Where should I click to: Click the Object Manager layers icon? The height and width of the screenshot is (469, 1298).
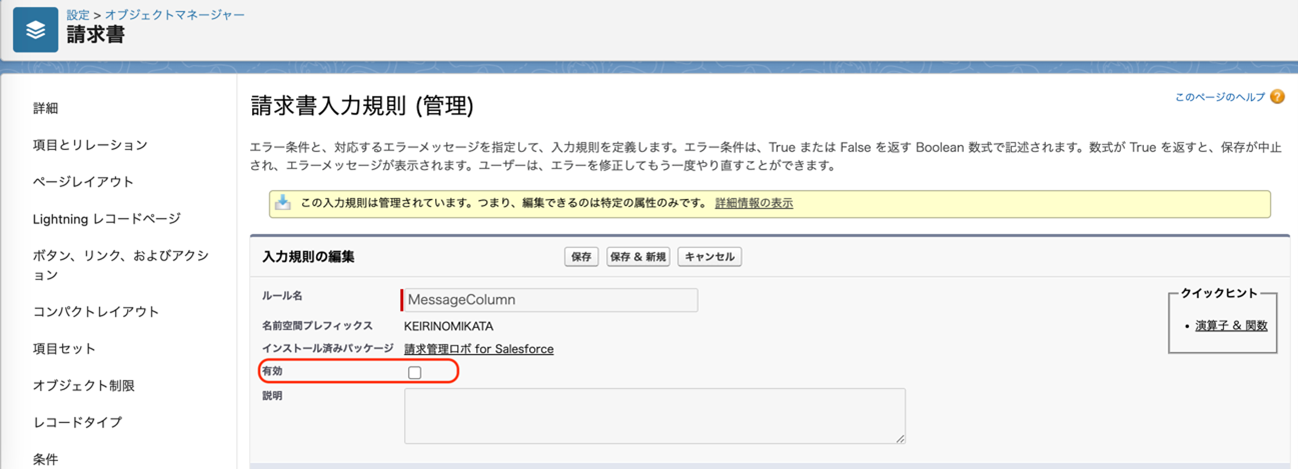tap(36, 30)
